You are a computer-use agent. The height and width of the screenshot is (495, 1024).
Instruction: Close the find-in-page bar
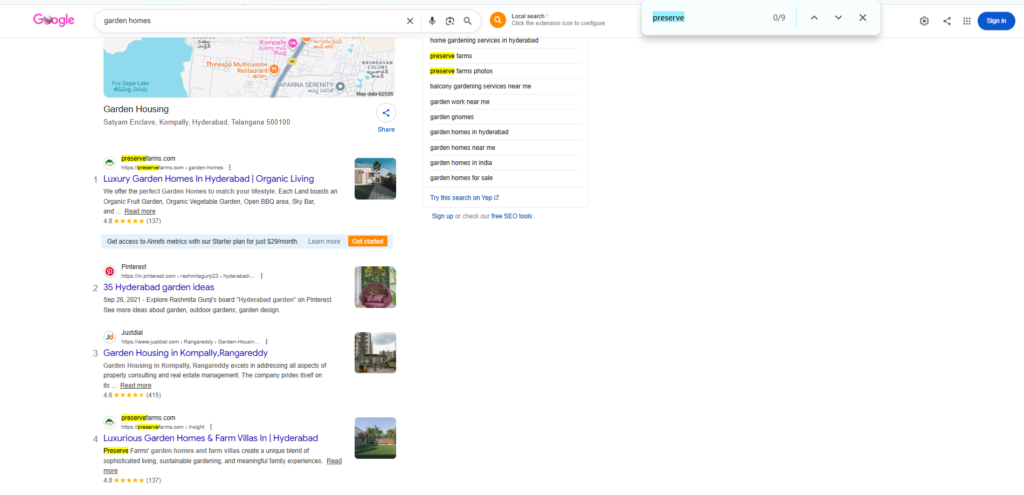862,18
